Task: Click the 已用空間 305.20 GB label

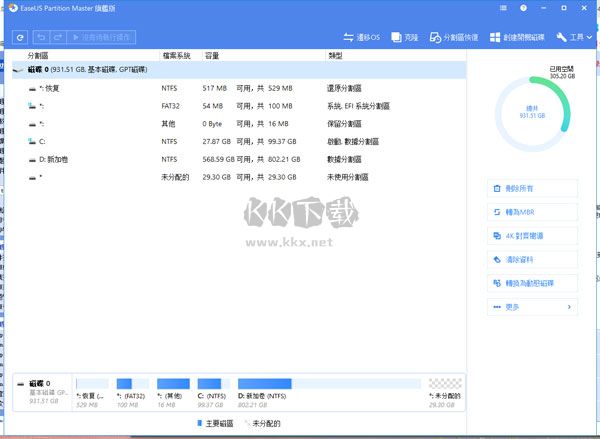Action: (562, 72)
